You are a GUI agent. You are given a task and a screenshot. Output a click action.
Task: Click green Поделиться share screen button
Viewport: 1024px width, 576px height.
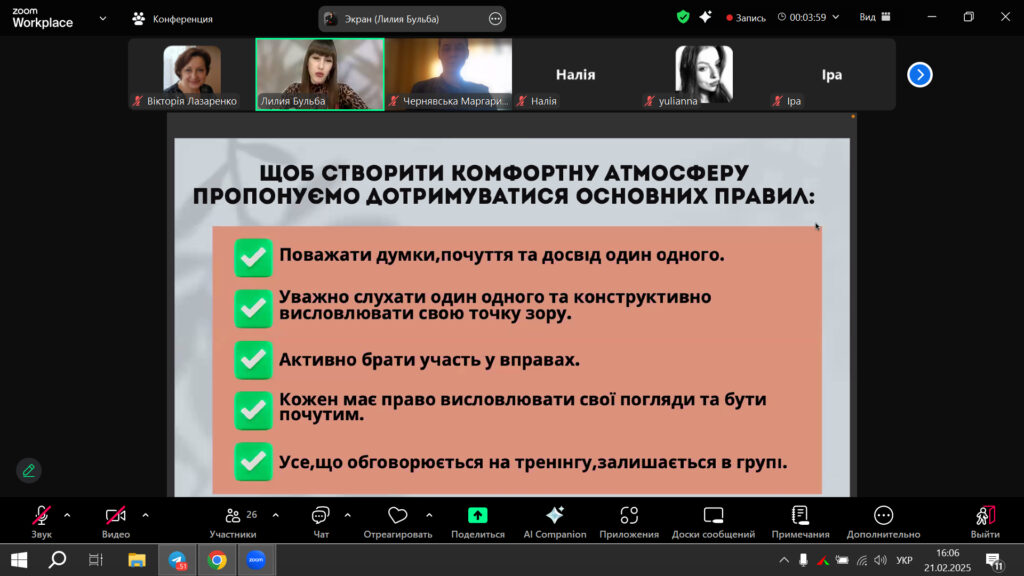477,522
